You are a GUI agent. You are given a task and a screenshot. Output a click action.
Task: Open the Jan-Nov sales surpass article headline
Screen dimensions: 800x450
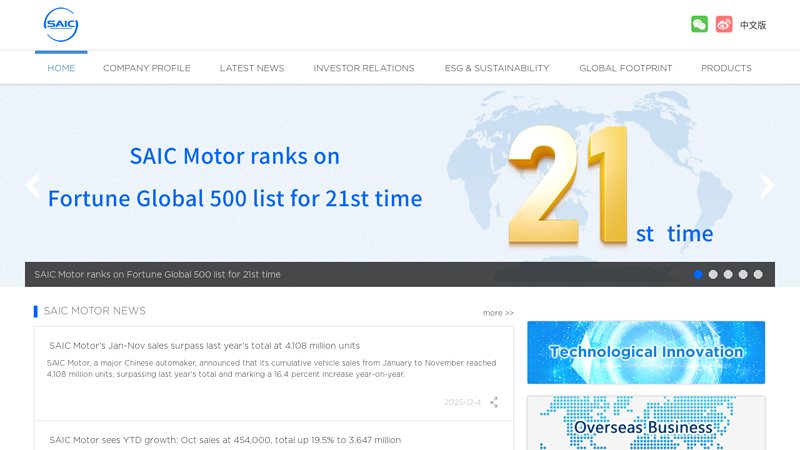click(x=204, y=345)
